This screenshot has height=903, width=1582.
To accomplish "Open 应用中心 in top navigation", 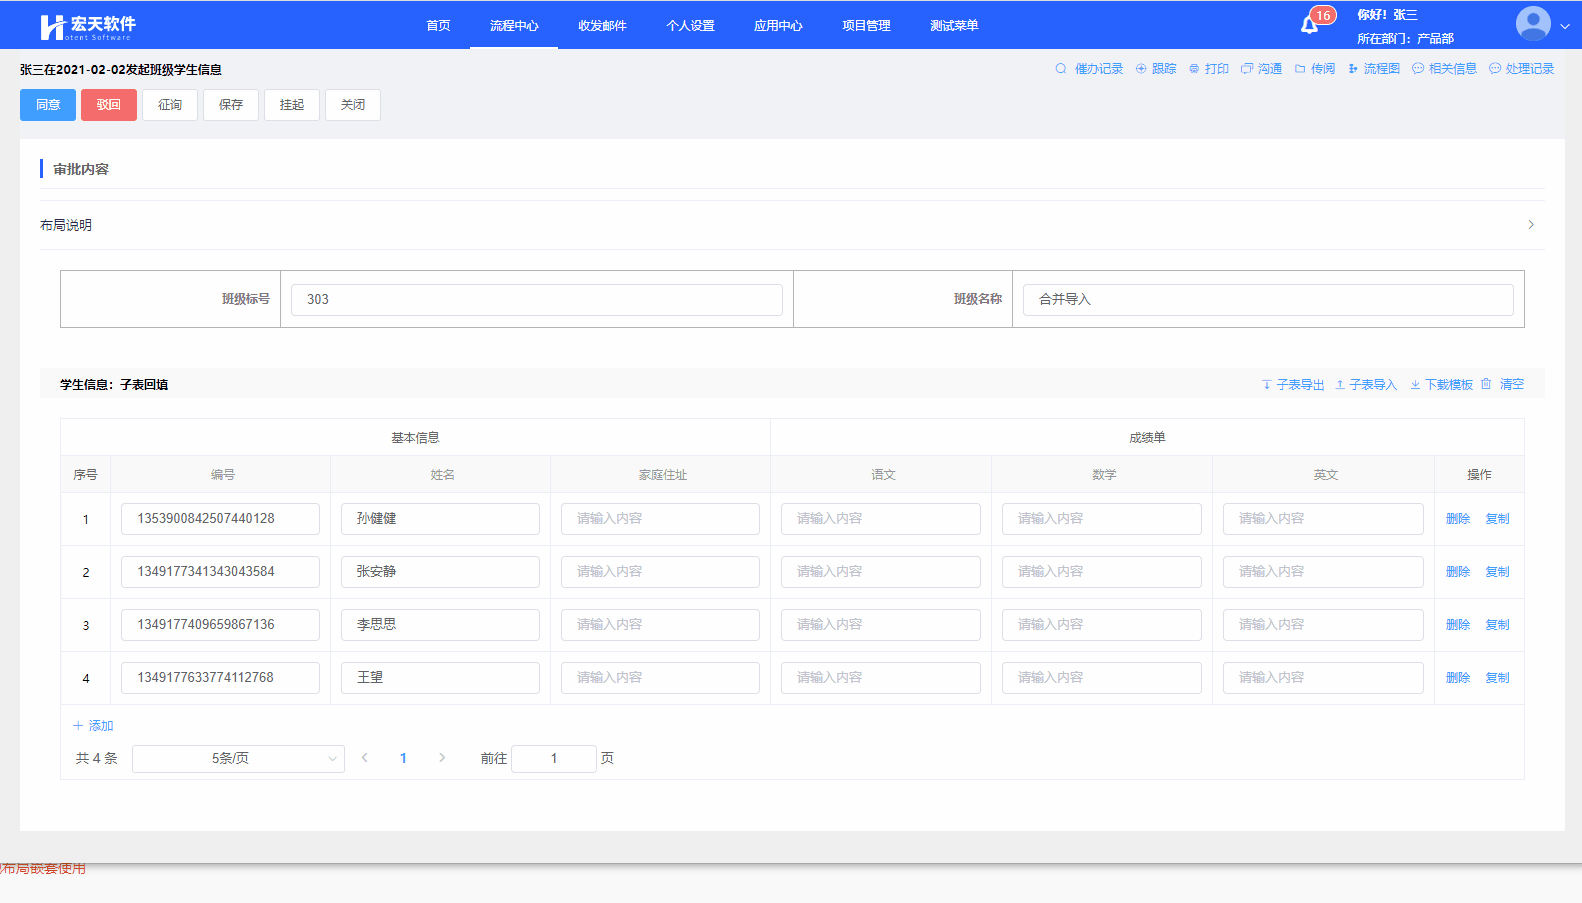I will click(x=778, y=26).
